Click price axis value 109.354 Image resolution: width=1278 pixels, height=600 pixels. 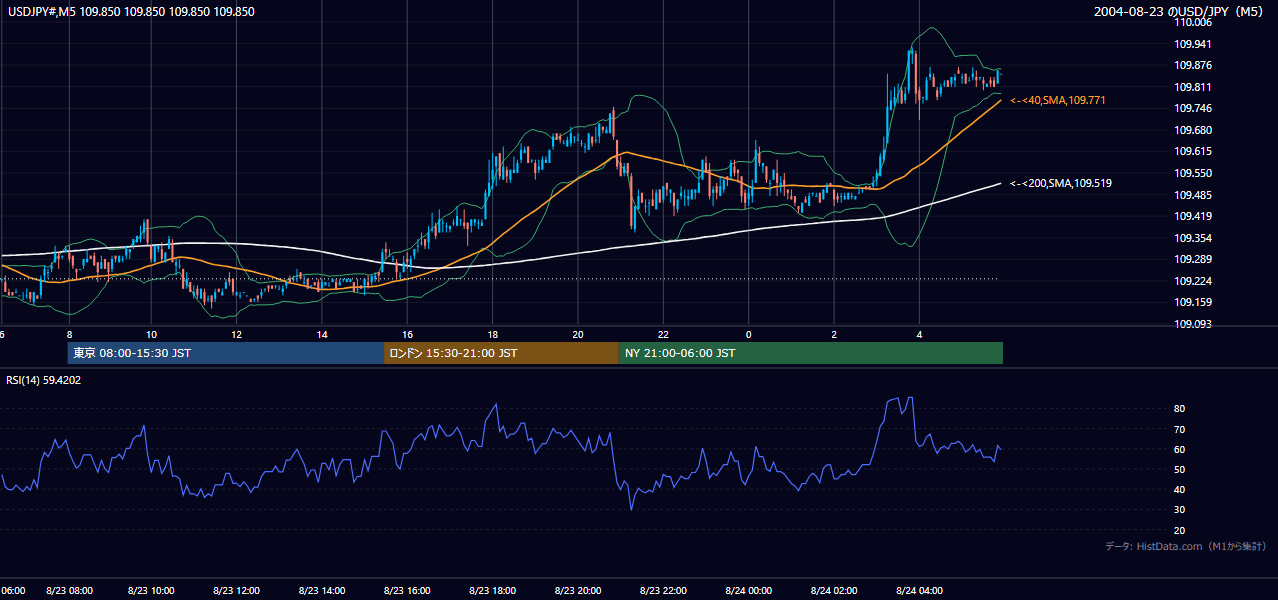pos(1193,238)
